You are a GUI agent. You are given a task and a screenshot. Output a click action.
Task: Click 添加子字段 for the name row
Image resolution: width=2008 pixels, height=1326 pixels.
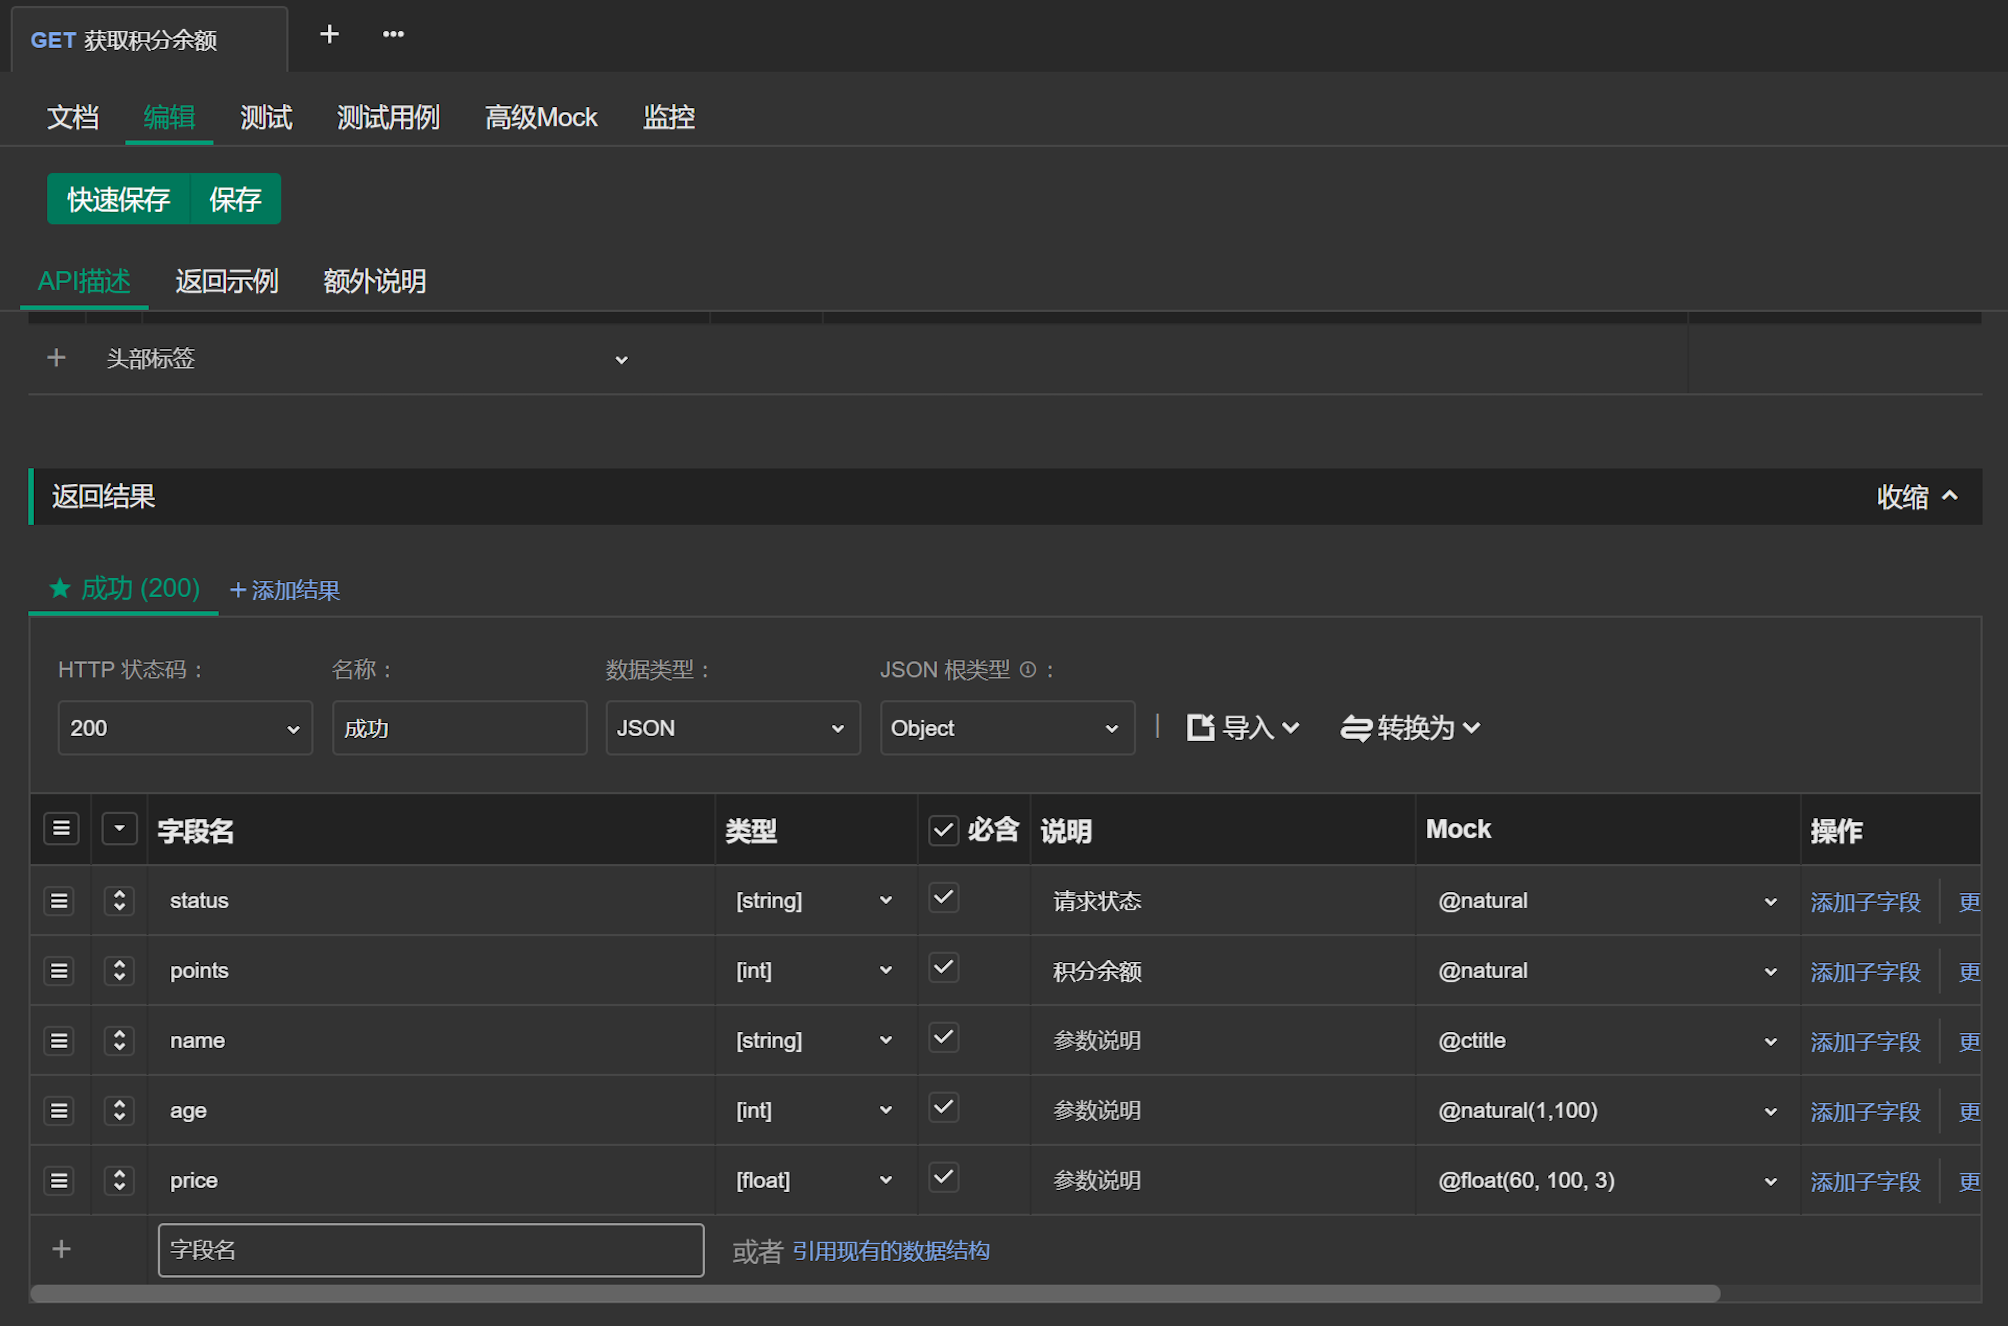(1865, 1042)
